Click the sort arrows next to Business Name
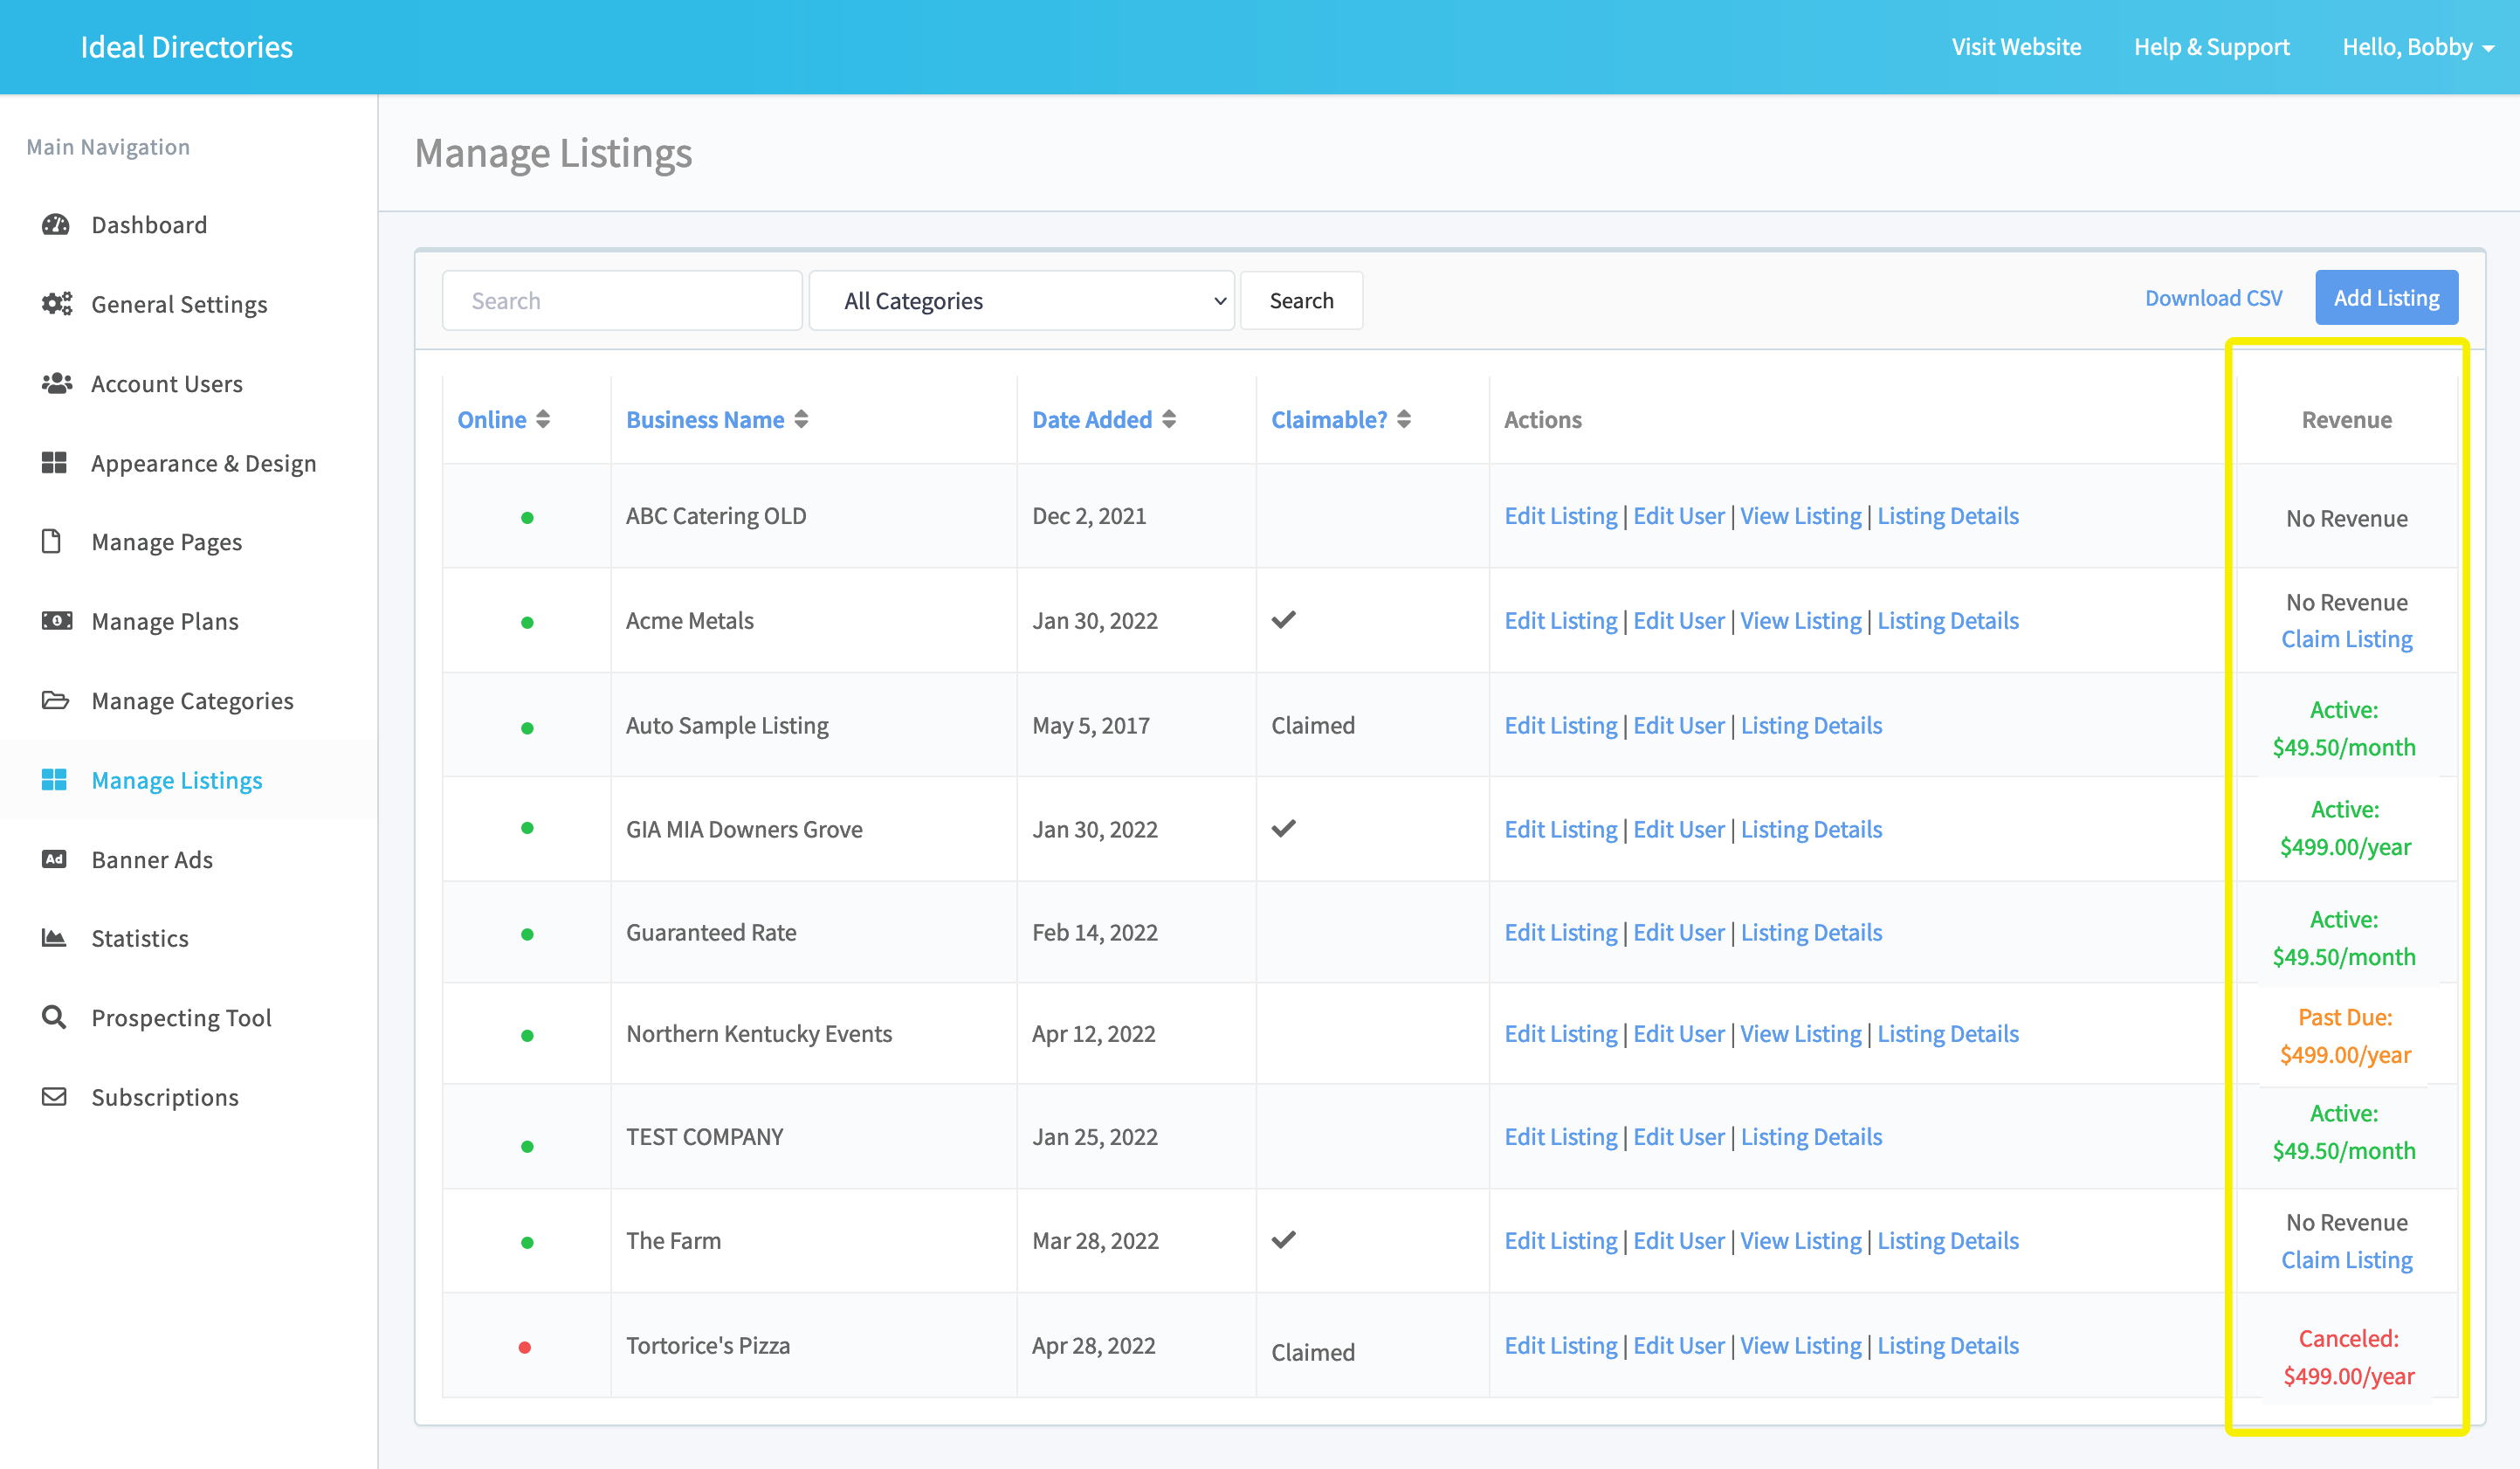The height and width of the screenshot is (1469, 2520). point(801,419)
